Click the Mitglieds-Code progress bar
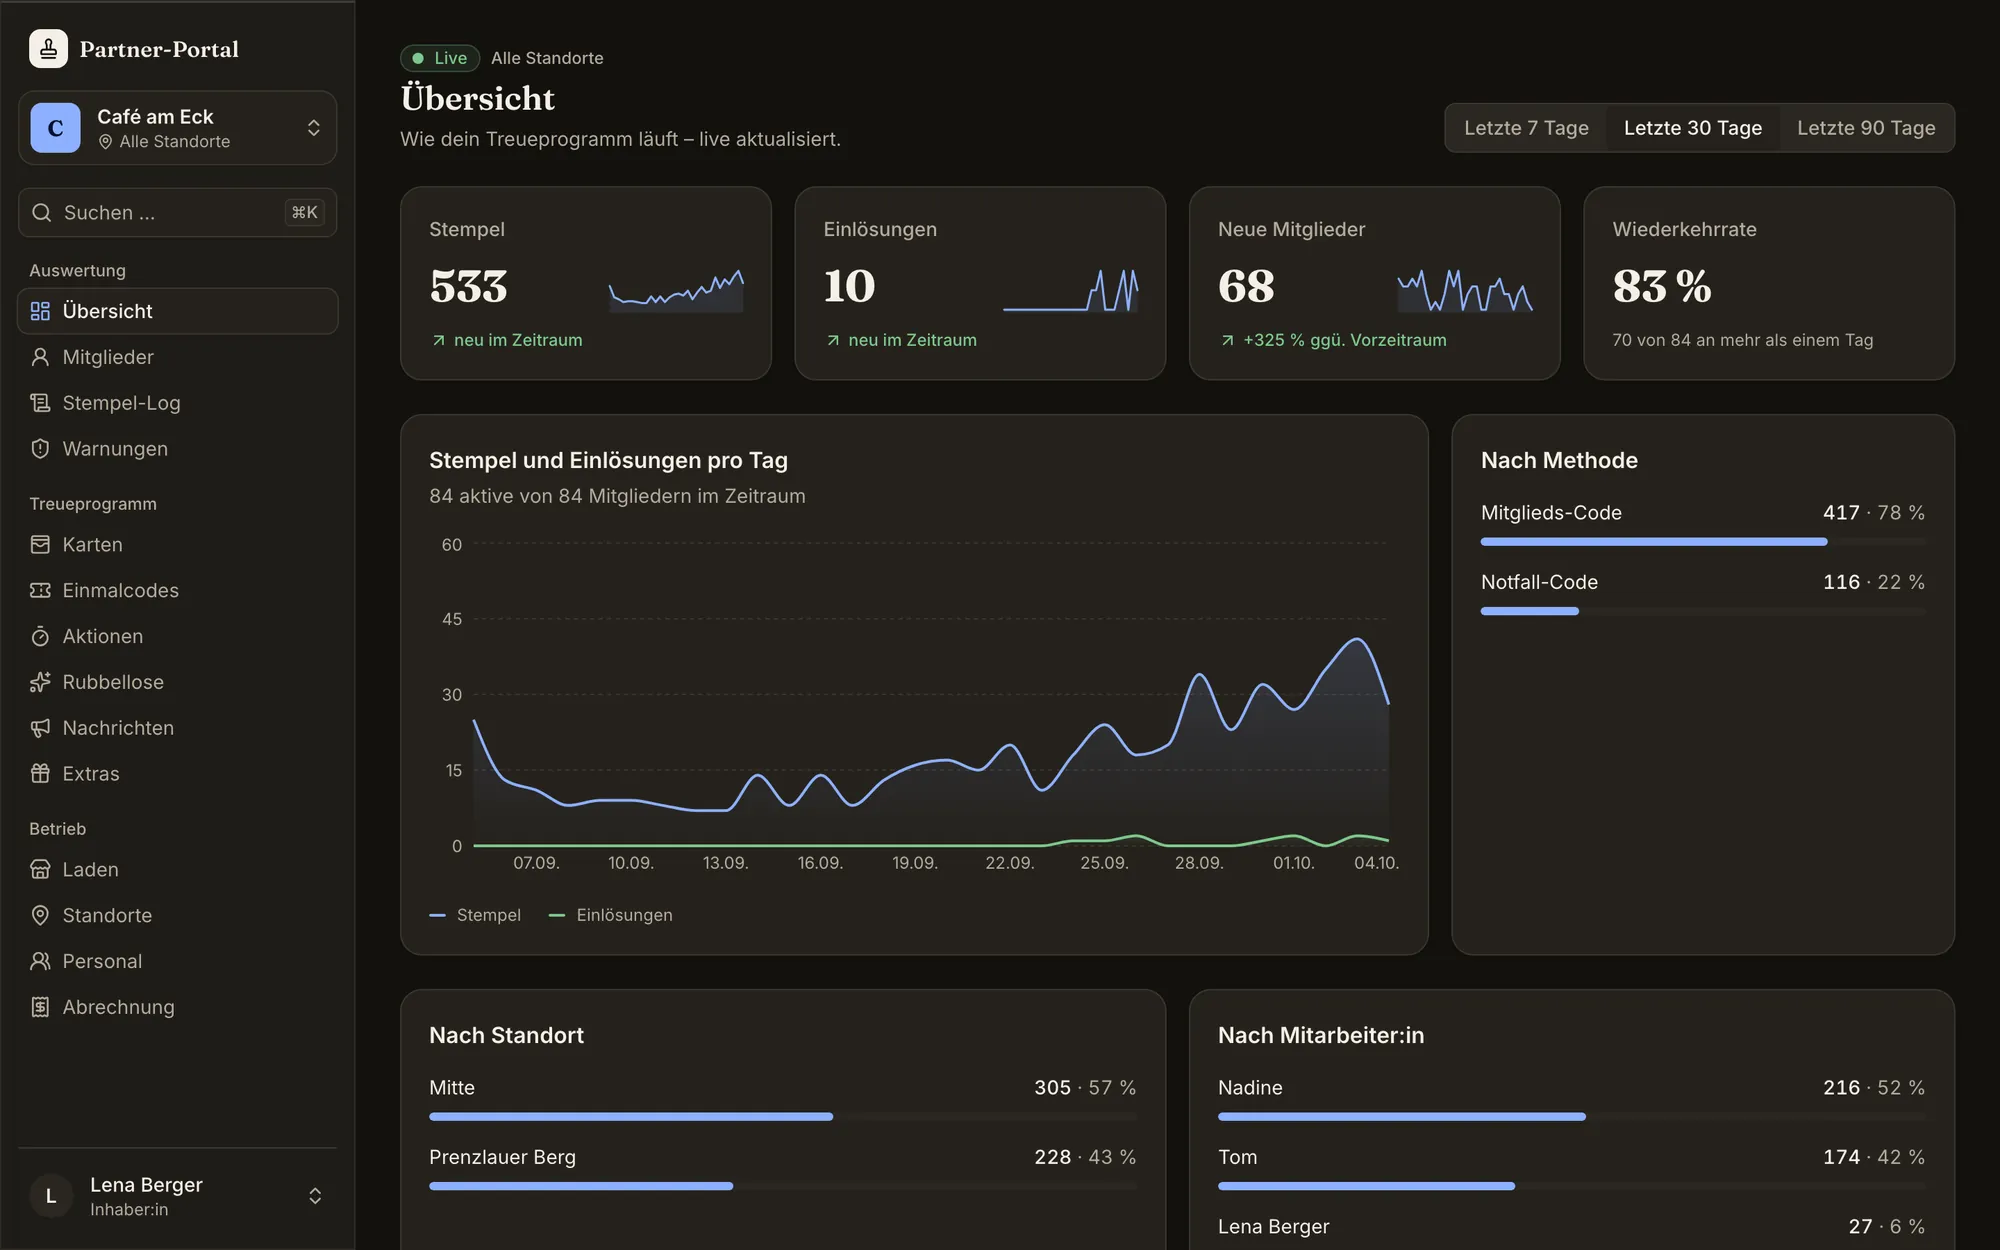The height and width of the screenshot is (1250, 2000). tap(1702, 542)
